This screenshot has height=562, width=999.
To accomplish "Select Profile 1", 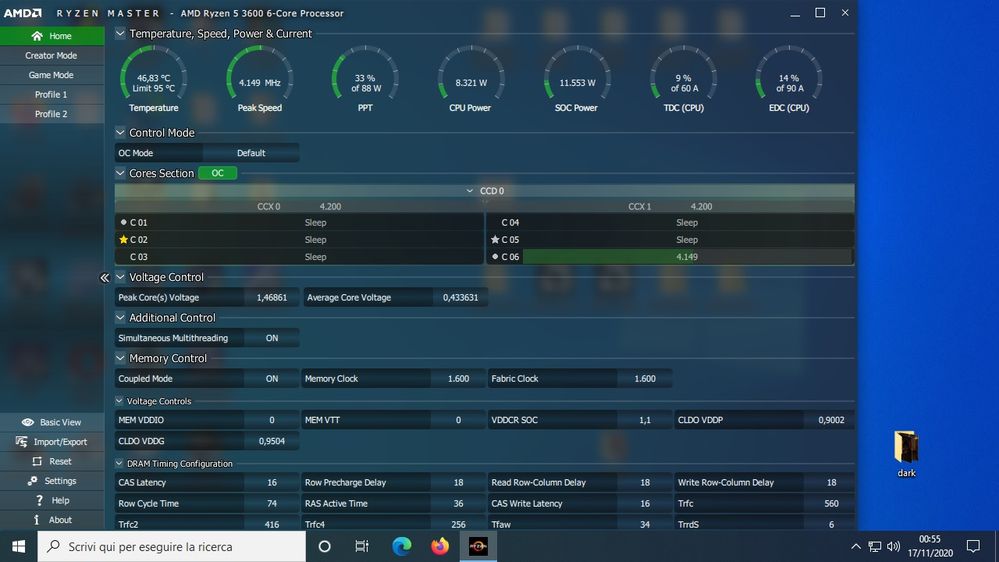I will 52,94.
